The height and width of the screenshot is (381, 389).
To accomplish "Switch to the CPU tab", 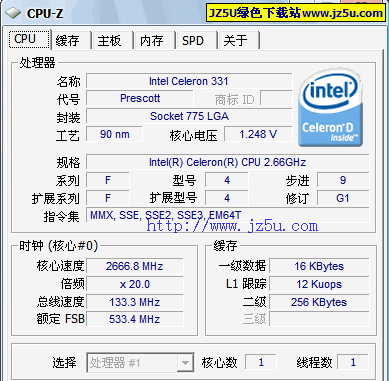I will pos(29,39).
